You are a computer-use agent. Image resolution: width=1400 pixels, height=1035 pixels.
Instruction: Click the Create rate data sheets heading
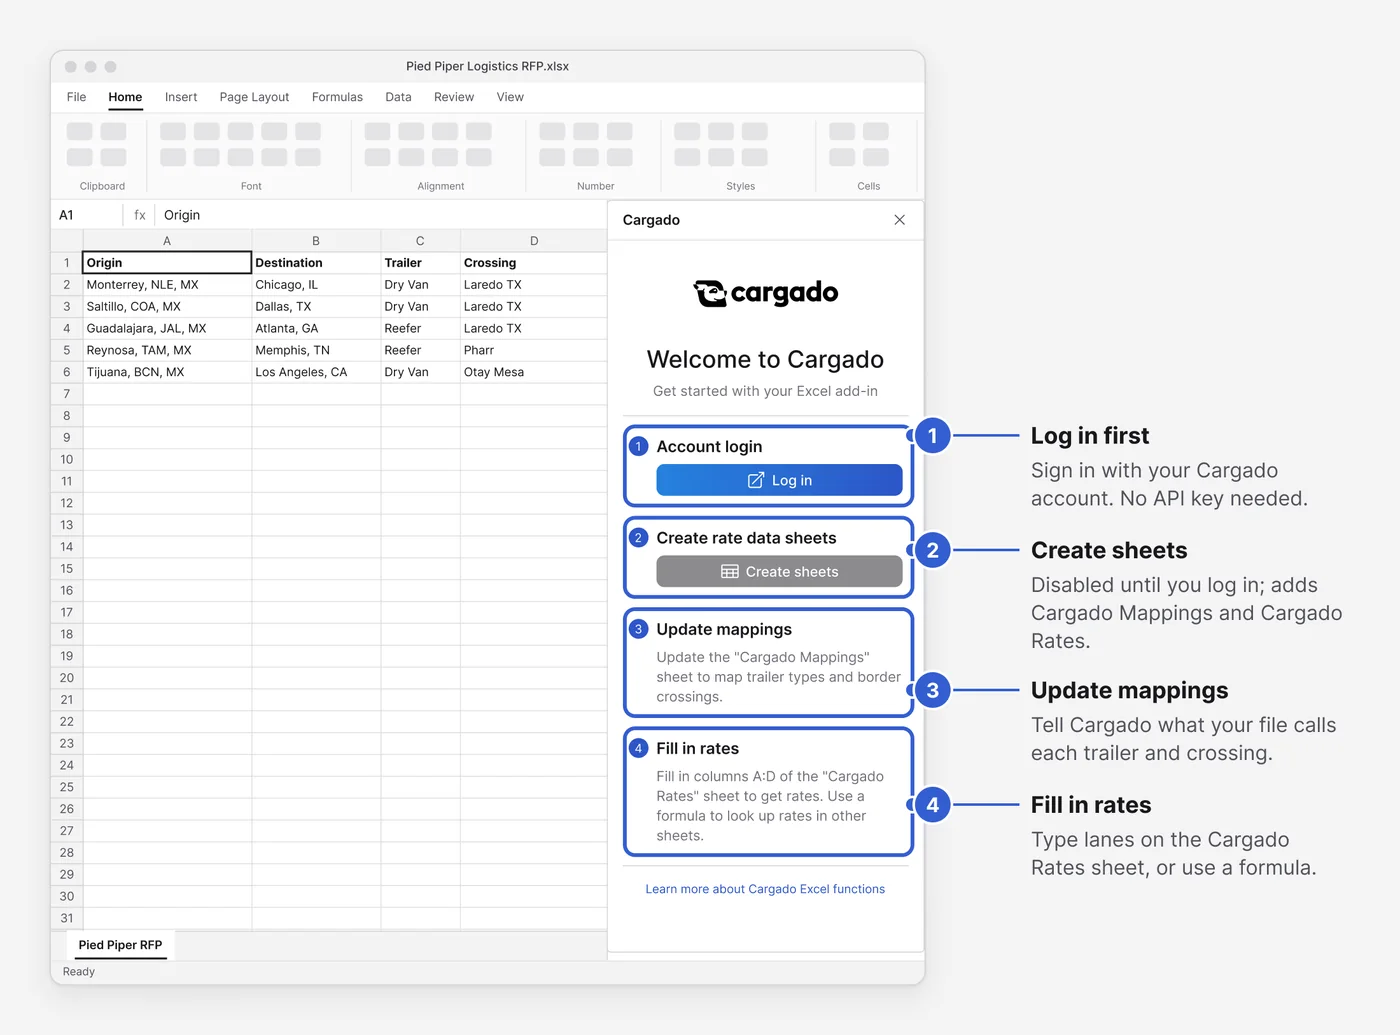(x=746, y=538)
